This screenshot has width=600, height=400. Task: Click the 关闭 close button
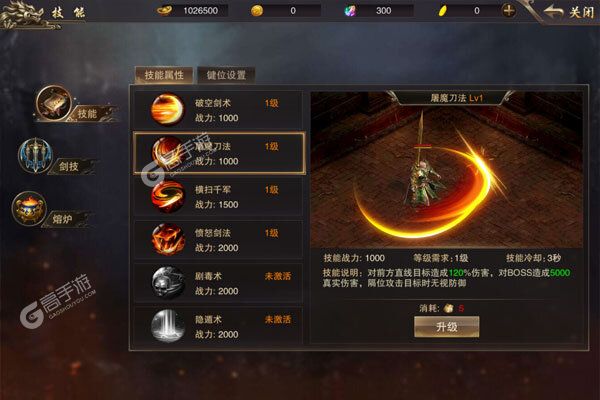point(571,12)
